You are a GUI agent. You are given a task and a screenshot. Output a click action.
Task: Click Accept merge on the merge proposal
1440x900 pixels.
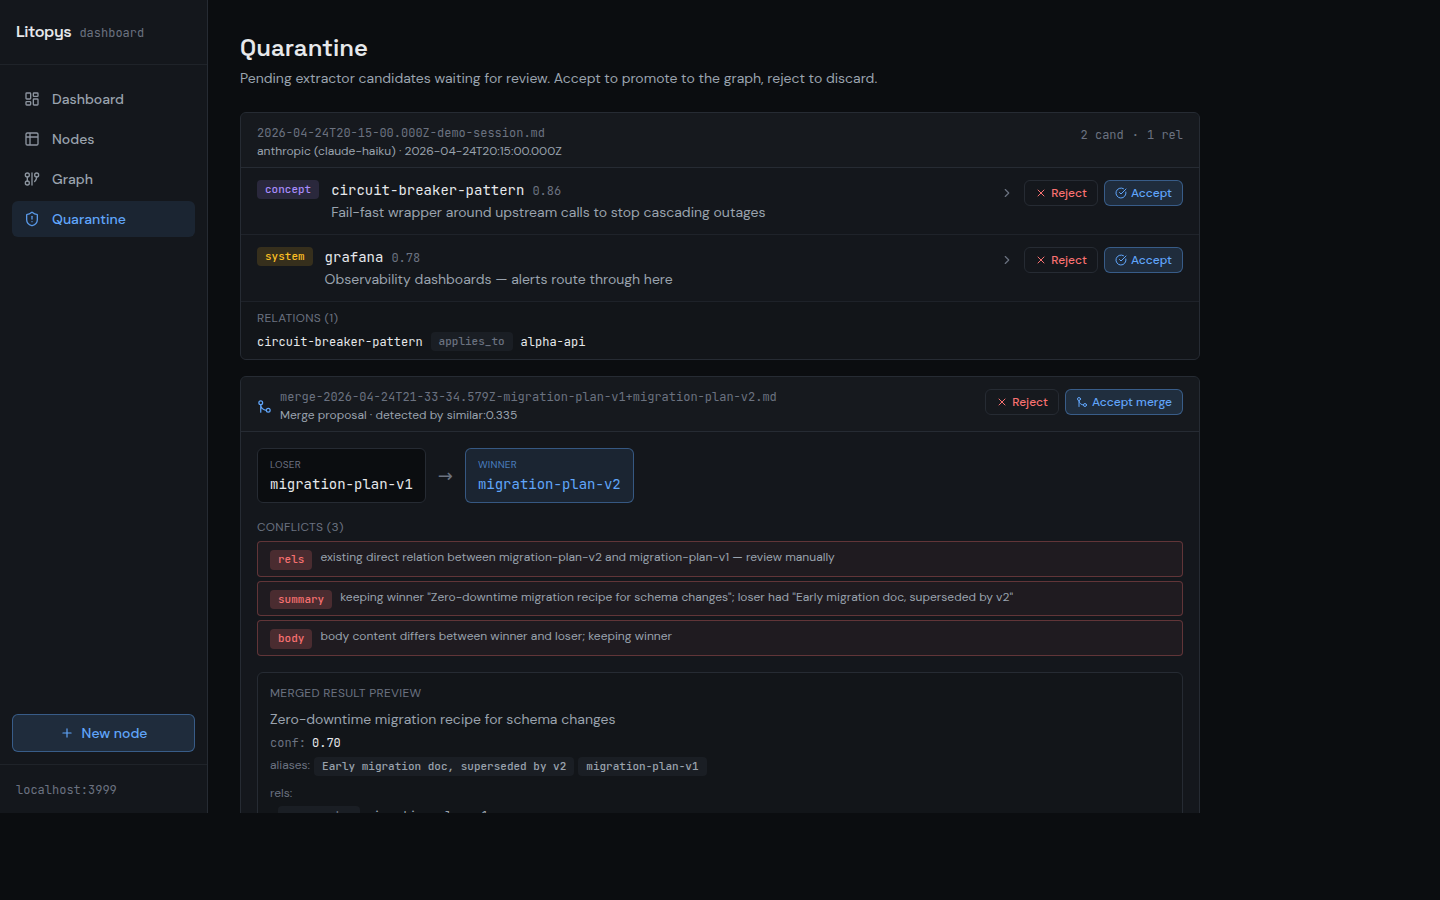[1123, 401]
